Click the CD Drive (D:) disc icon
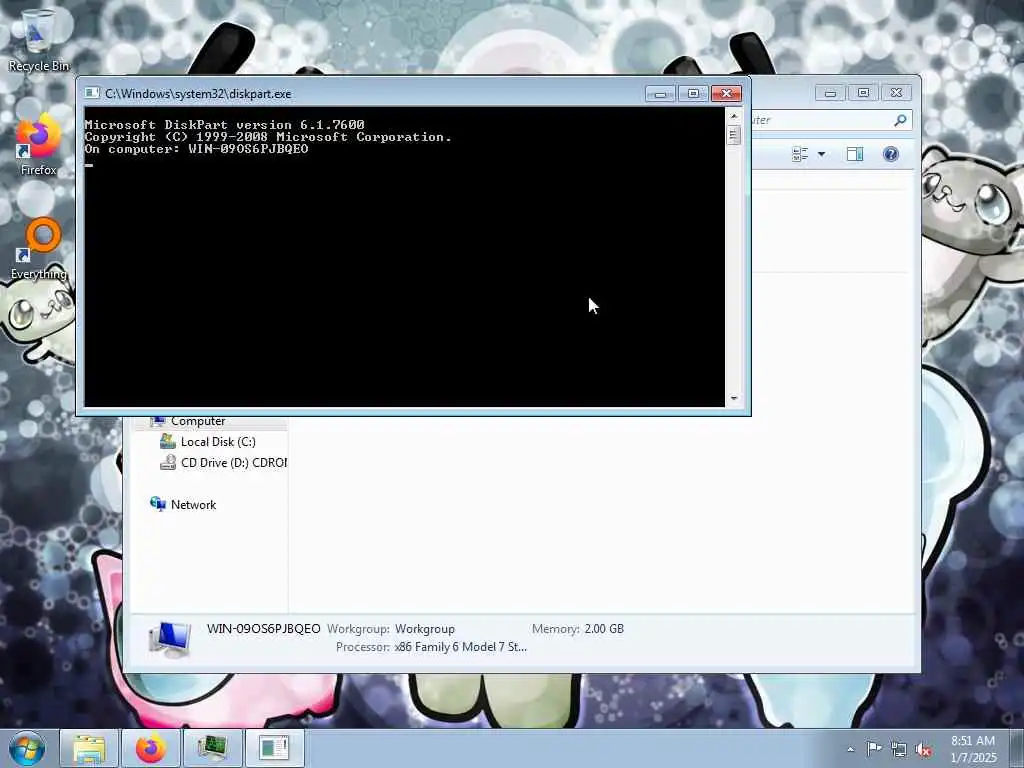 point(168,462)
